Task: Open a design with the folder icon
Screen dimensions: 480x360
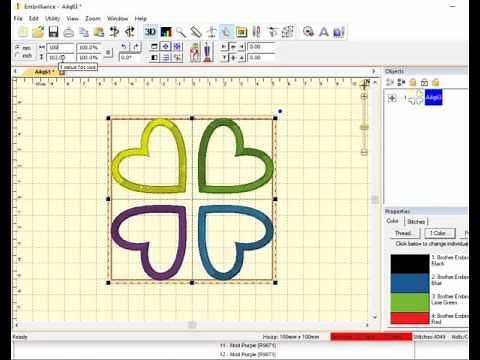Action: click(38, 32)
